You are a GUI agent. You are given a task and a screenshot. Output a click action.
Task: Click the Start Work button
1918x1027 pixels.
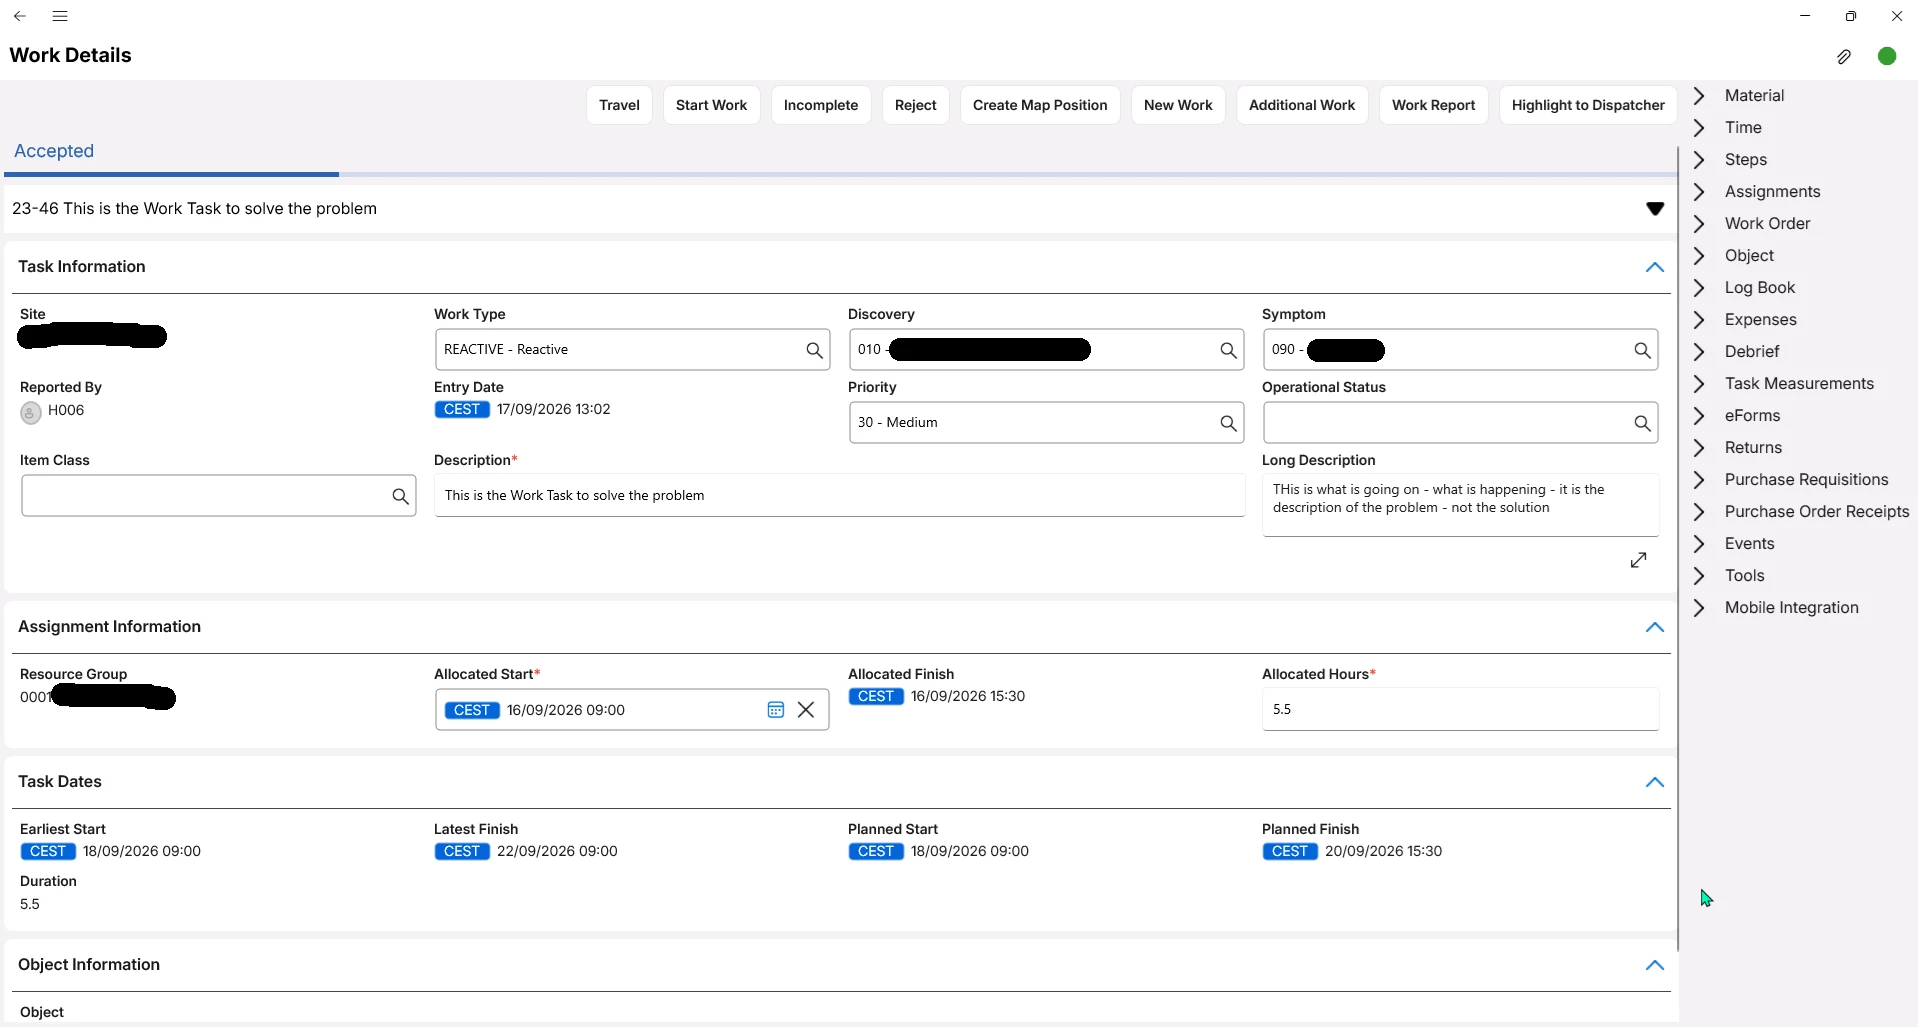pyautogui.click(x=711, y=105)
